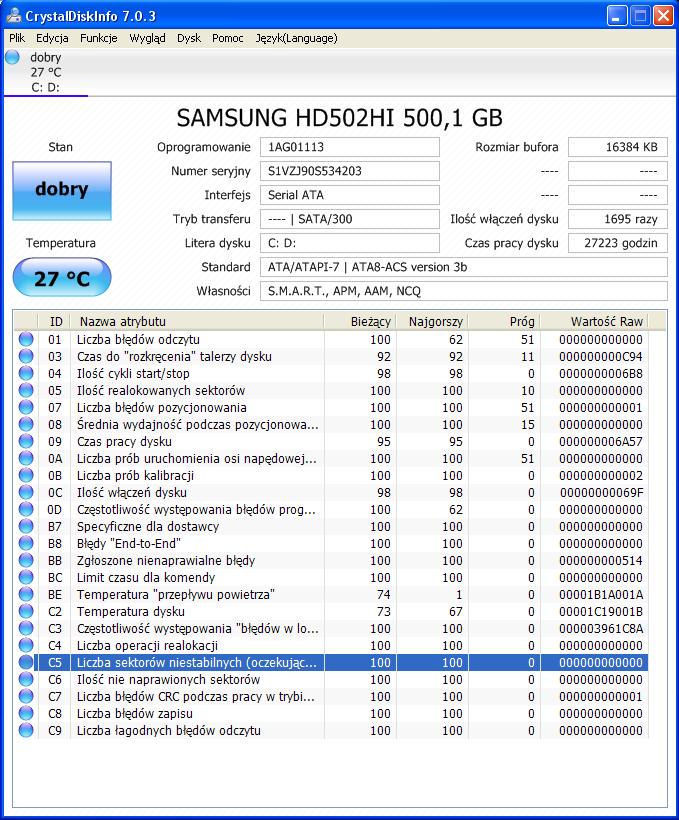Image resolution: width=679 pixels, height=820 pixels.
Task: Click the power-on count field 1695 razy
Action: pyautogui.click(x=618, y=219)
